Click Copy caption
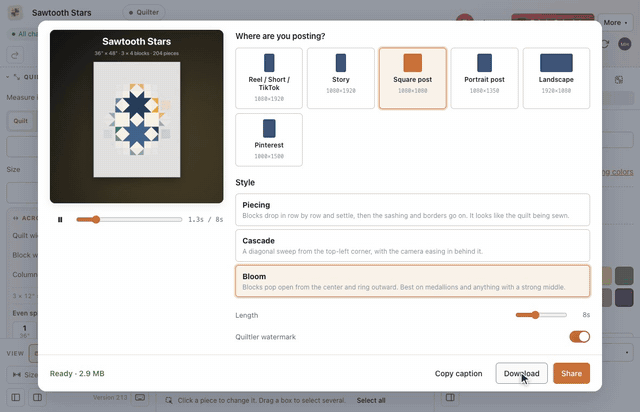 click(x=458, y=373)
